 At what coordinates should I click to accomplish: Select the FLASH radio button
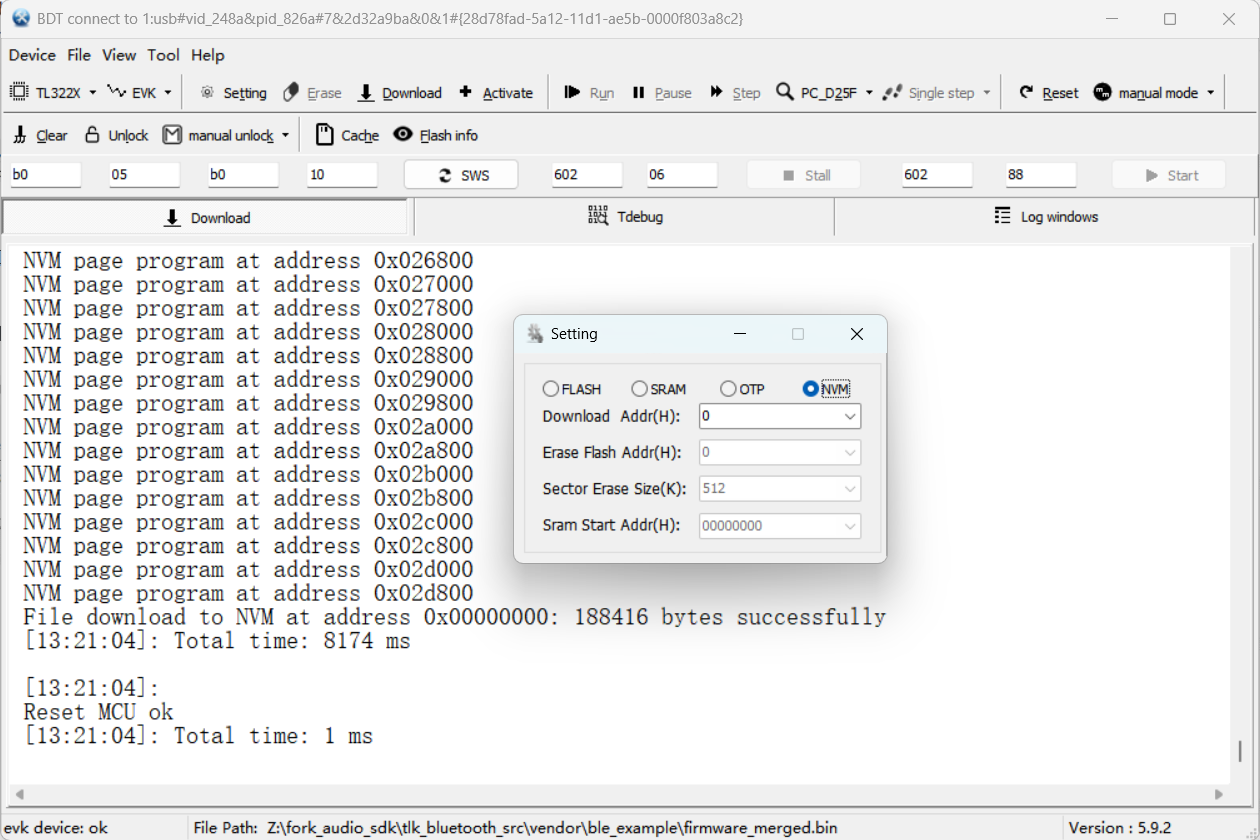(551, 389)
